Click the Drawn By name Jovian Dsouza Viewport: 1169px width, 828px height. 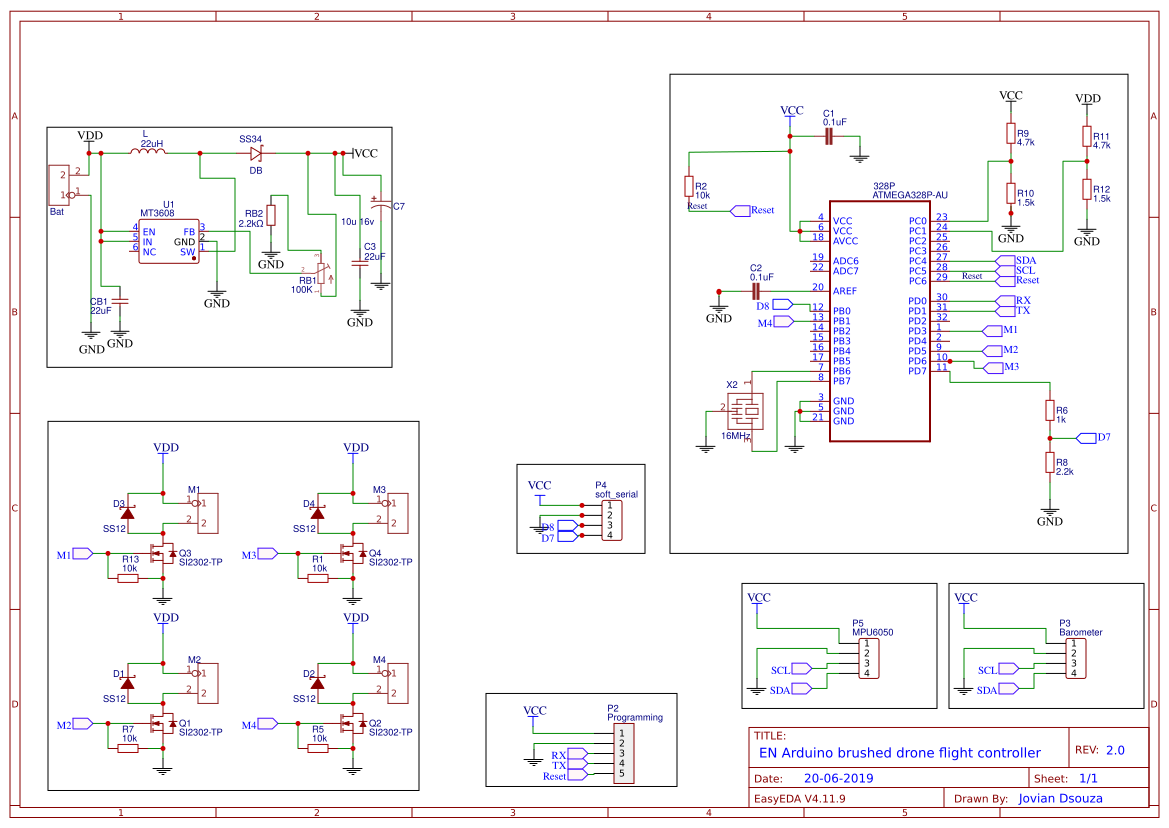1067,798
